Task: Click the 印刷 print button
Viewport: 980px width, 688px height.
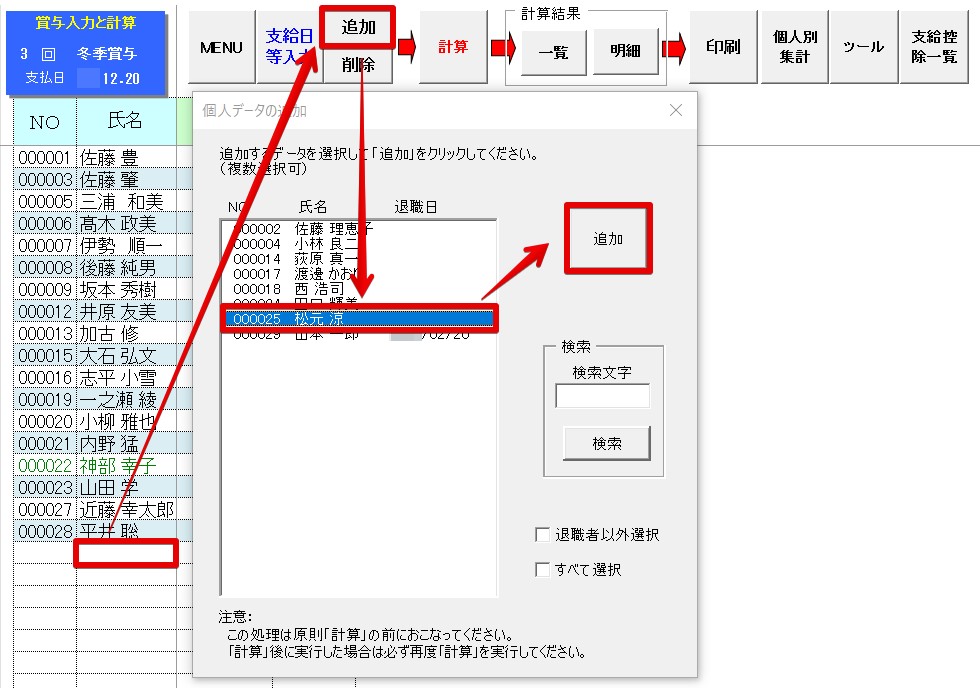Action: [x=722, y=48]
